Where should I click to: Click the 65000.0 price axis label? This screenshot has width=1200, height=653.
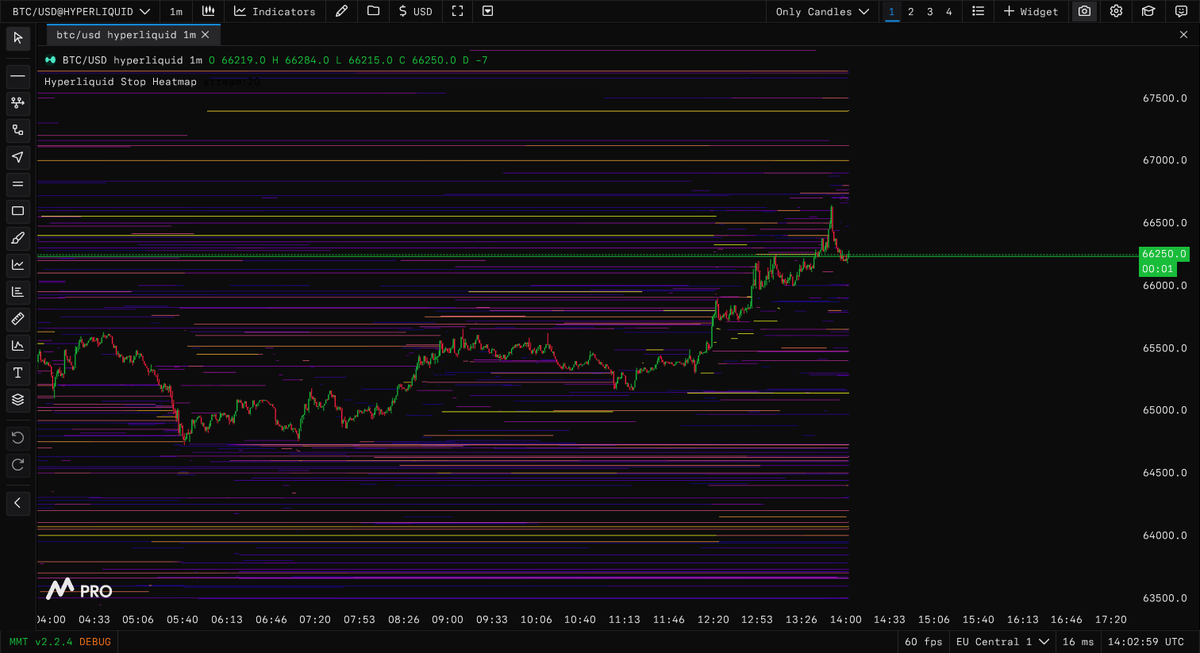[x=1164, y=411]
